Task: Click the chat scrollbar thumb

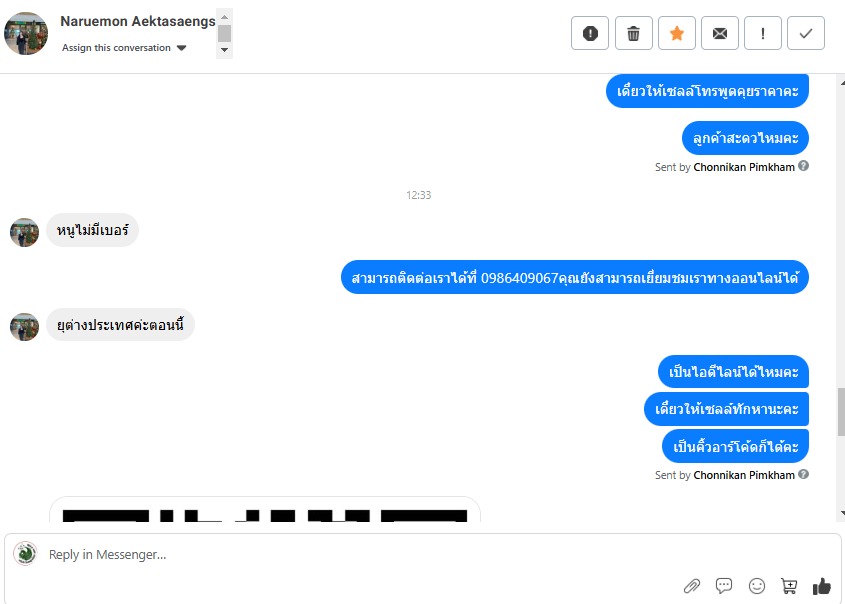Action: [x=841, y=411]
